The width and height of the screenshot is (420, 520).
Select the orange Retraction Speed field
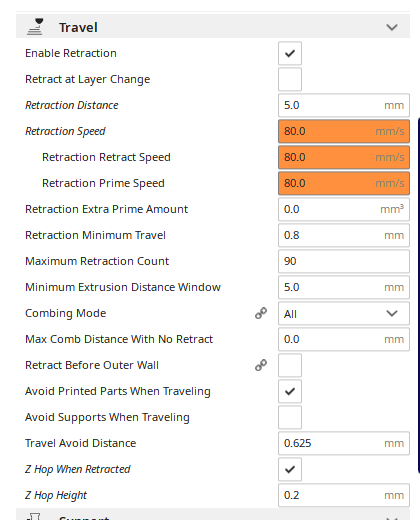point(344,131)
